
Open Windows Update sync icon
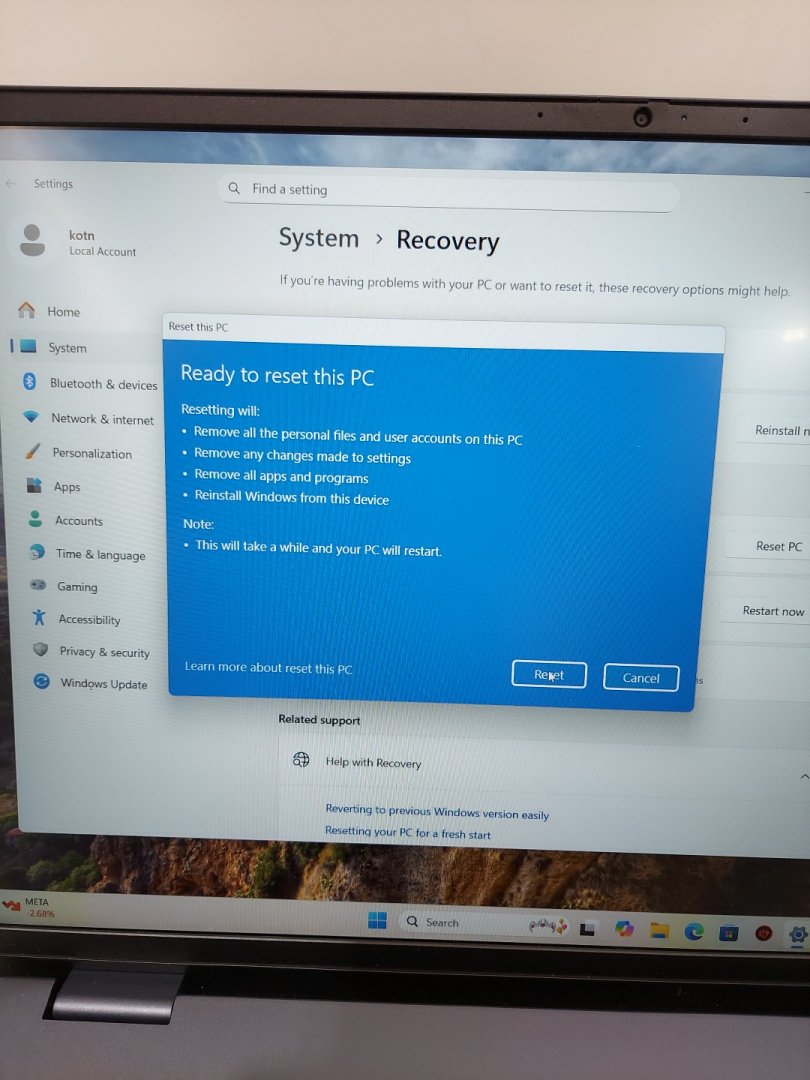click(x=41, y=682)
